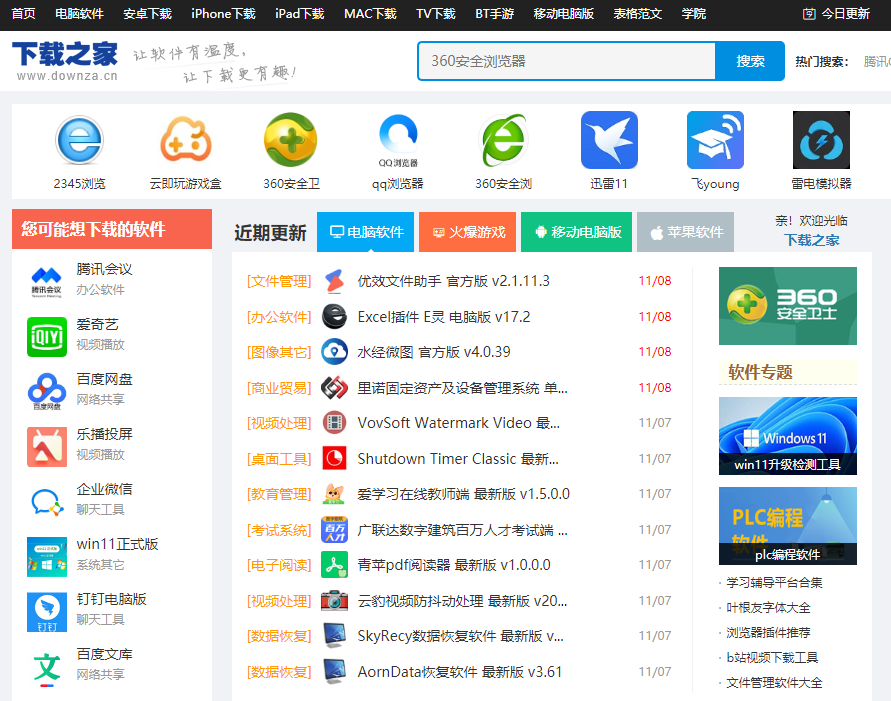The width and height of the screenshot is (891, 701).
Task: Open MAC下载 in top navigation
Action: (x=370, y=14)
